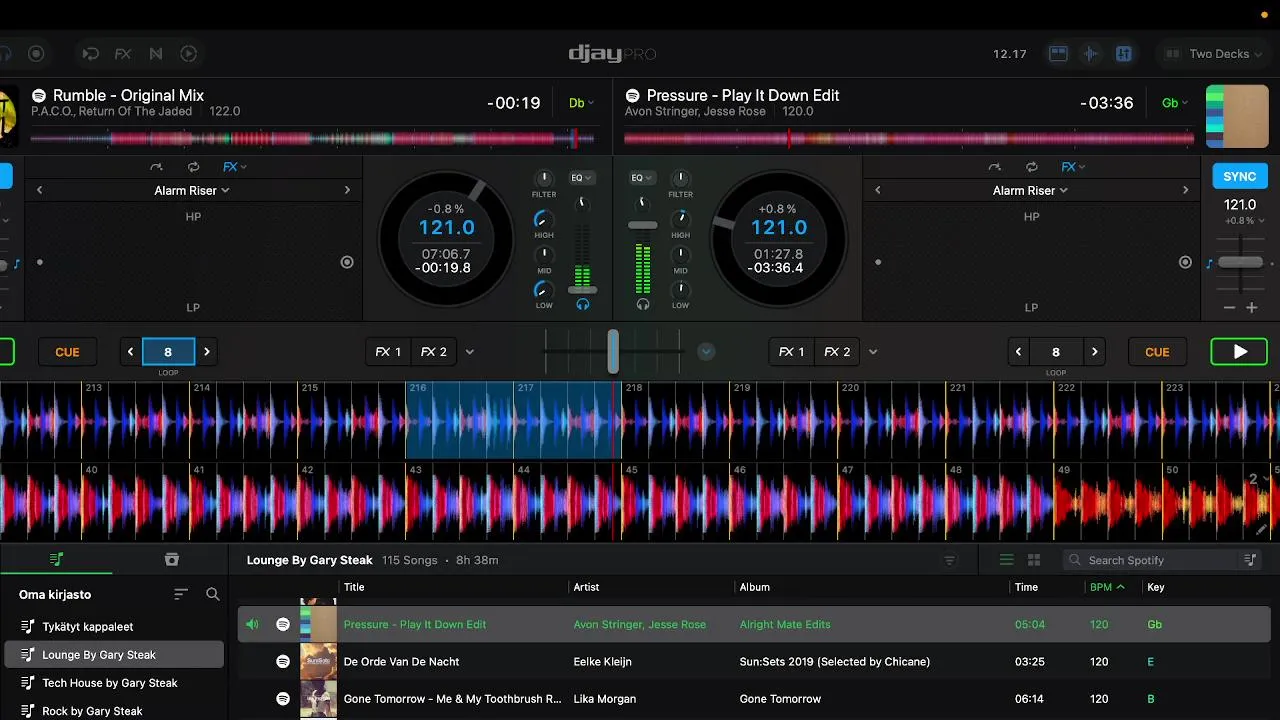Decrease left deck loop length

click(131, 352)
